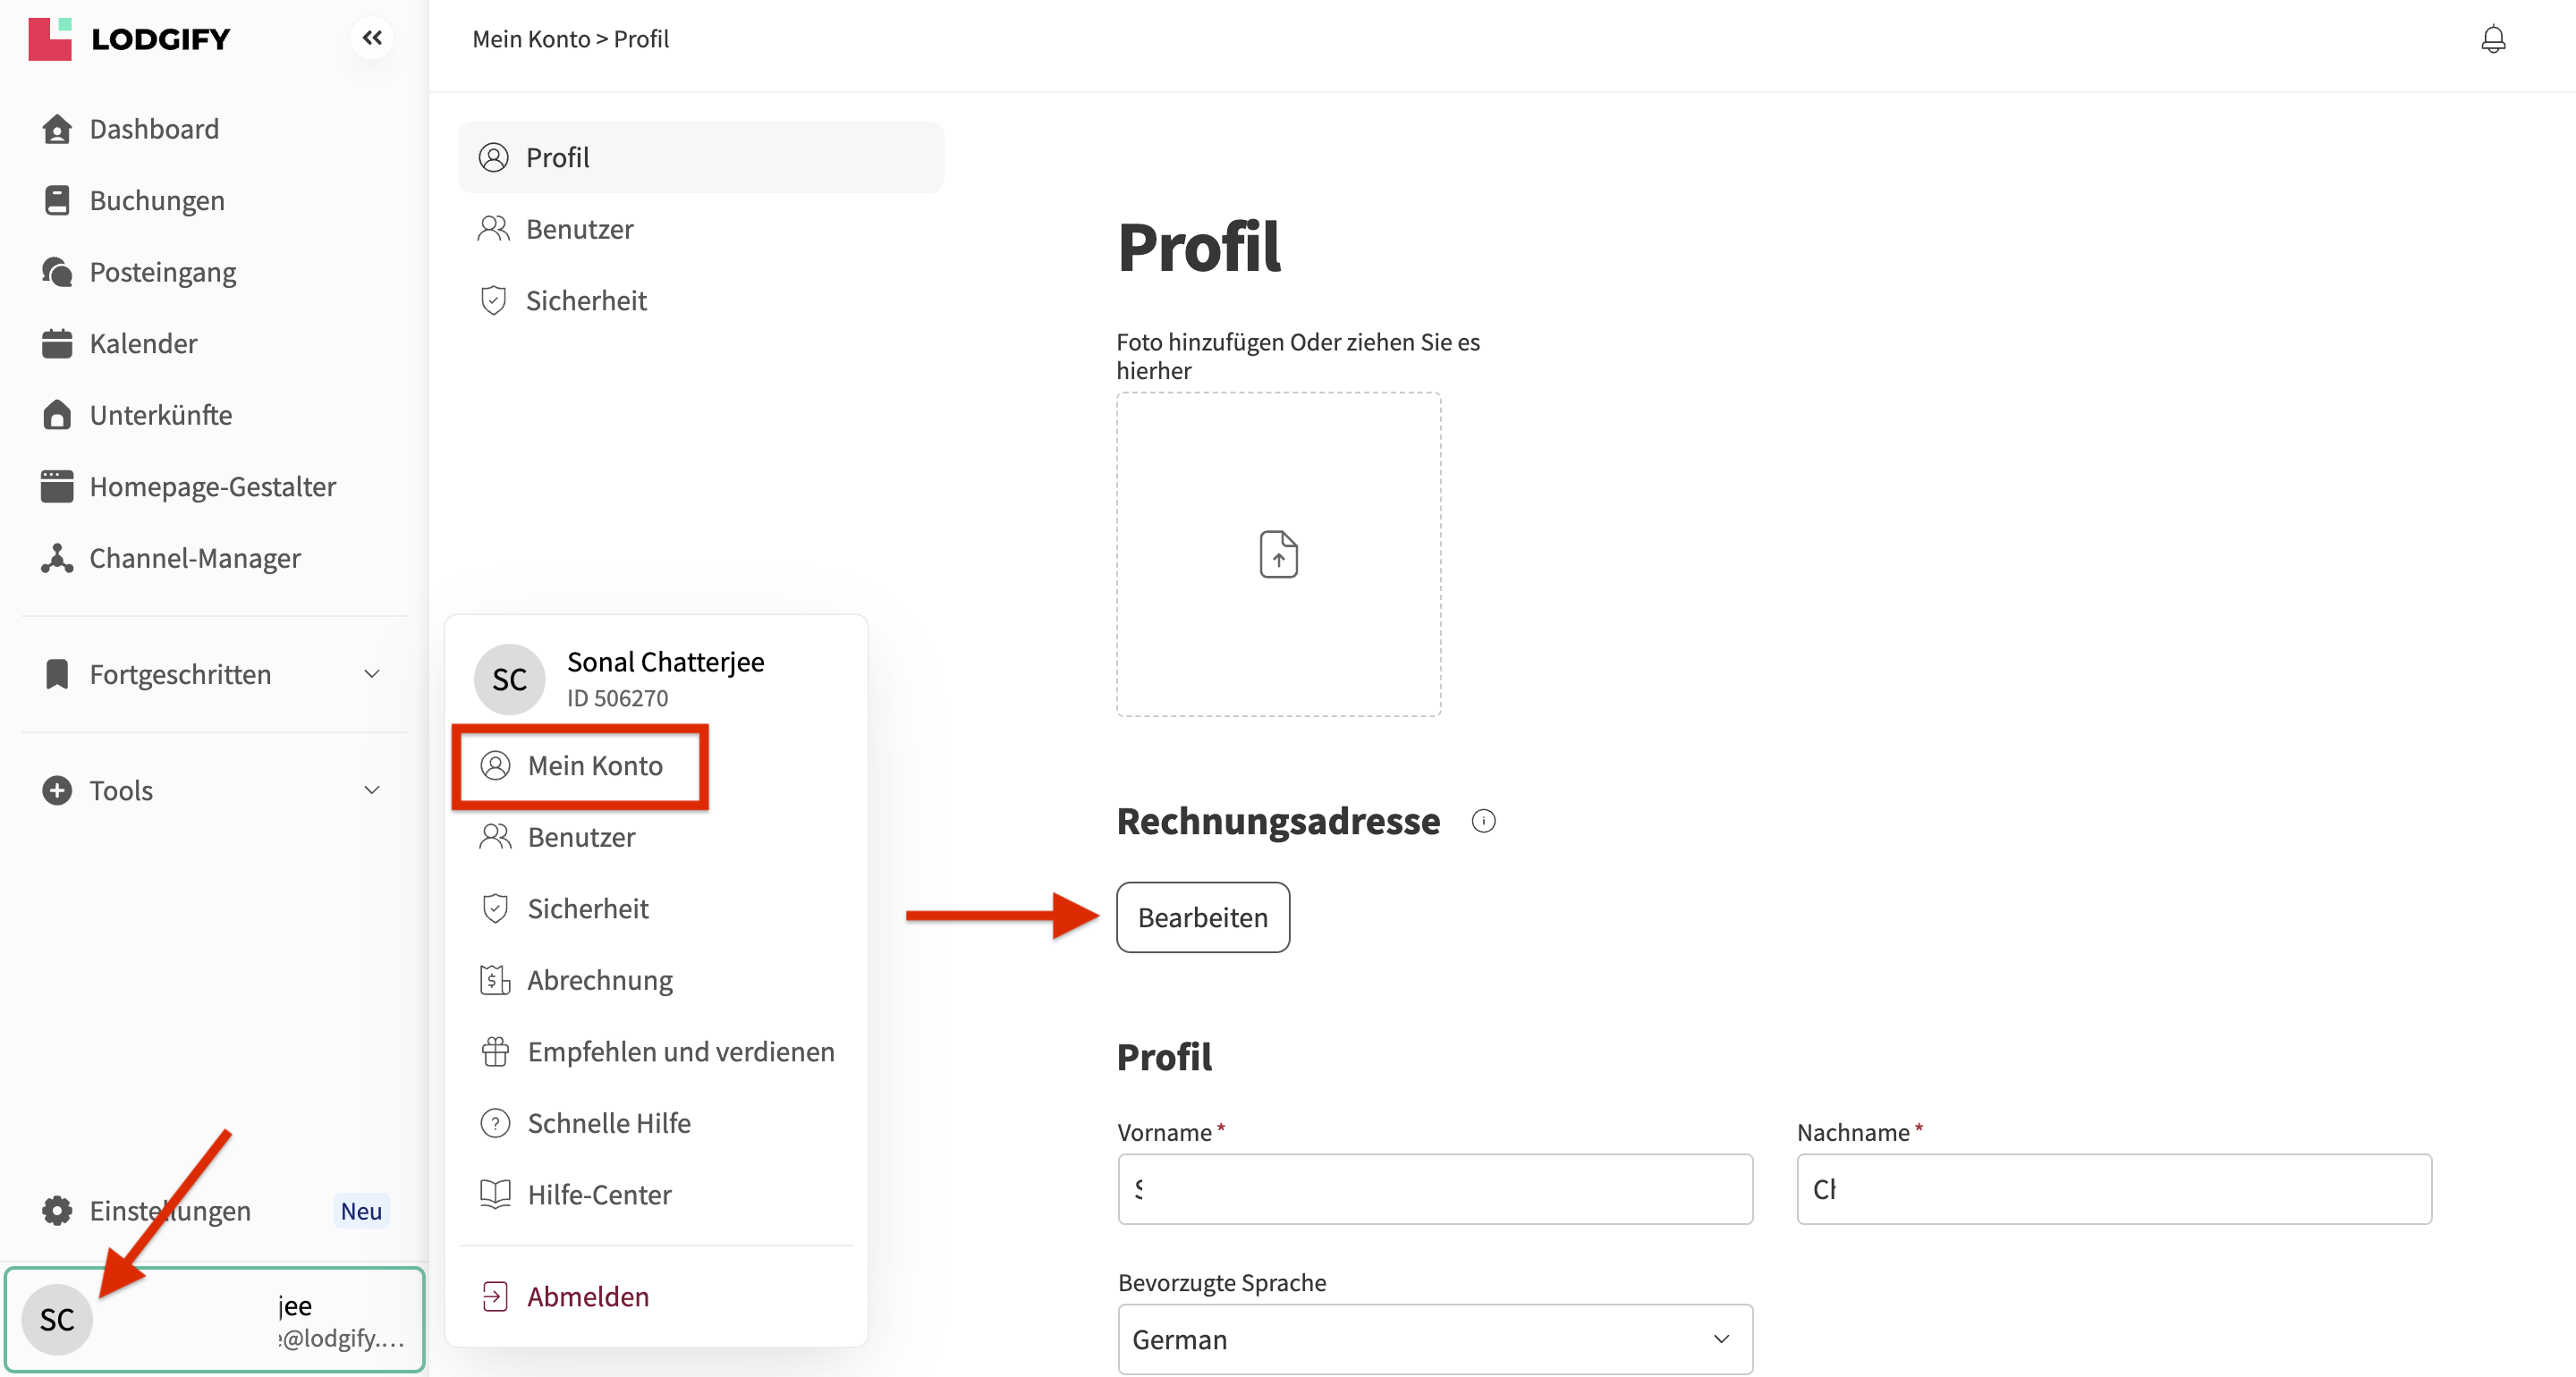Click the SC user account card
2576x1377 pixels.
[214, 1319]
